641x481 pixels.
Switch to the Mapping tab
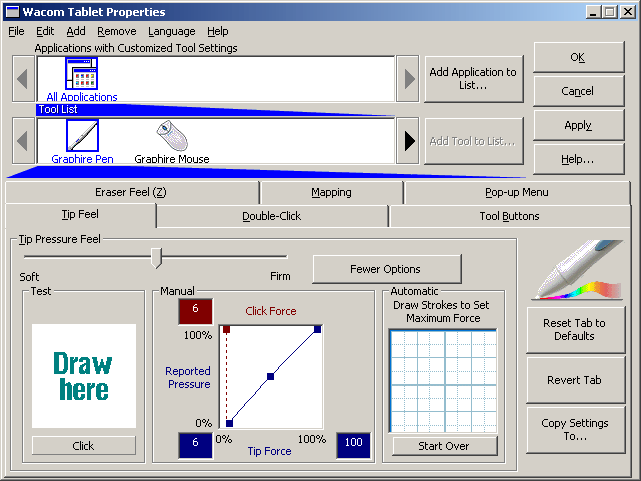tap(331, 192)
